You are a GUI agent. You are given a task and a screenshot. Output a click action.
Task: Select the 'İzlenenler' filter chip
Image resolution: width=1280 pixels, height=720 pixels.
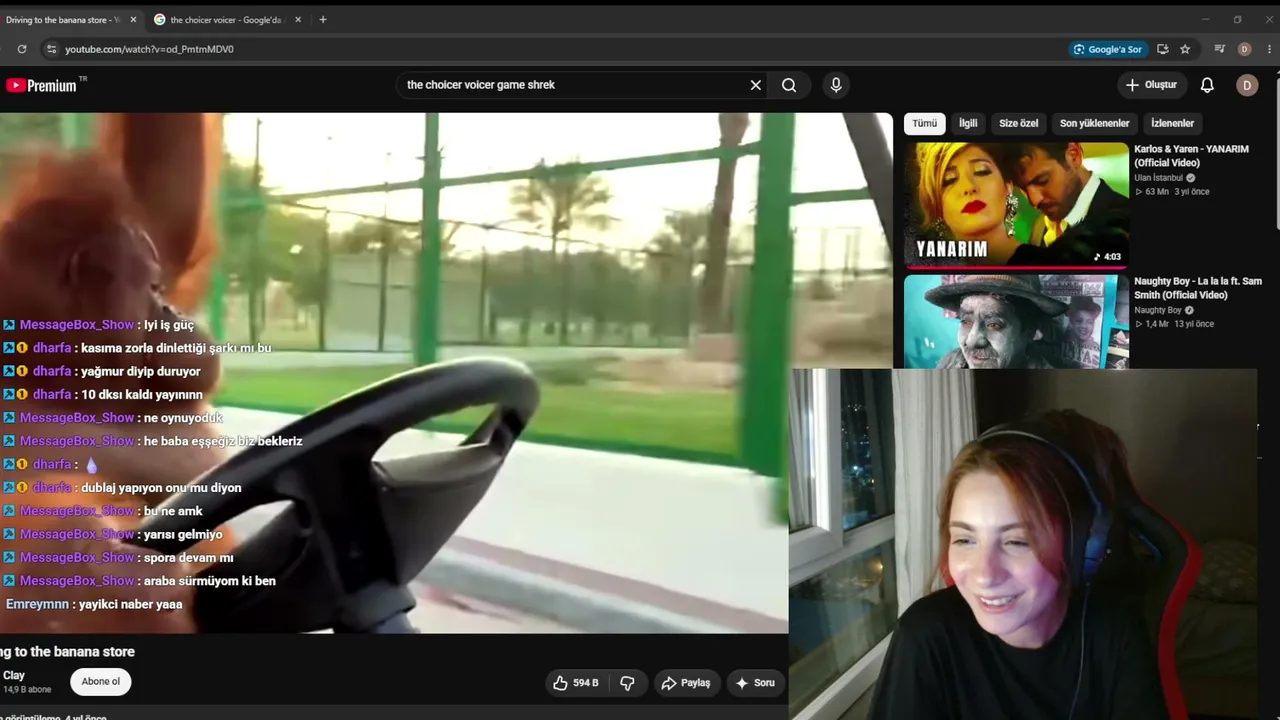click(1173, 123)
